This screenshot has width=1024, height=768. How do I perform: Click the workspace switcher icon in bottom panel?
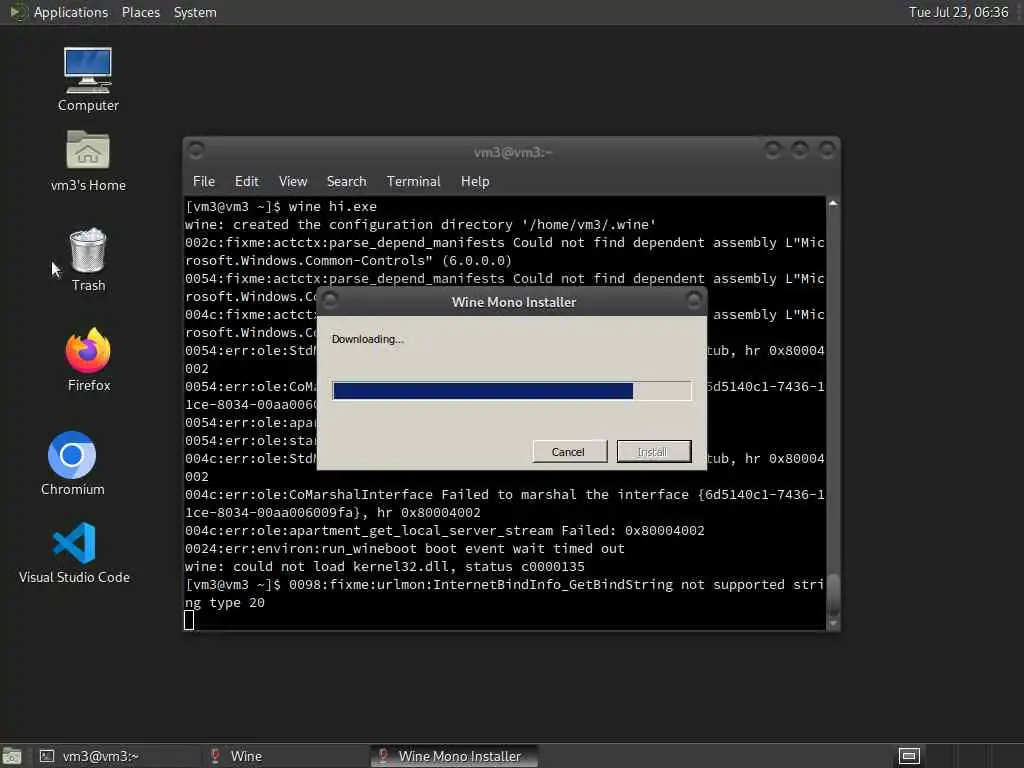coord(909,756)
